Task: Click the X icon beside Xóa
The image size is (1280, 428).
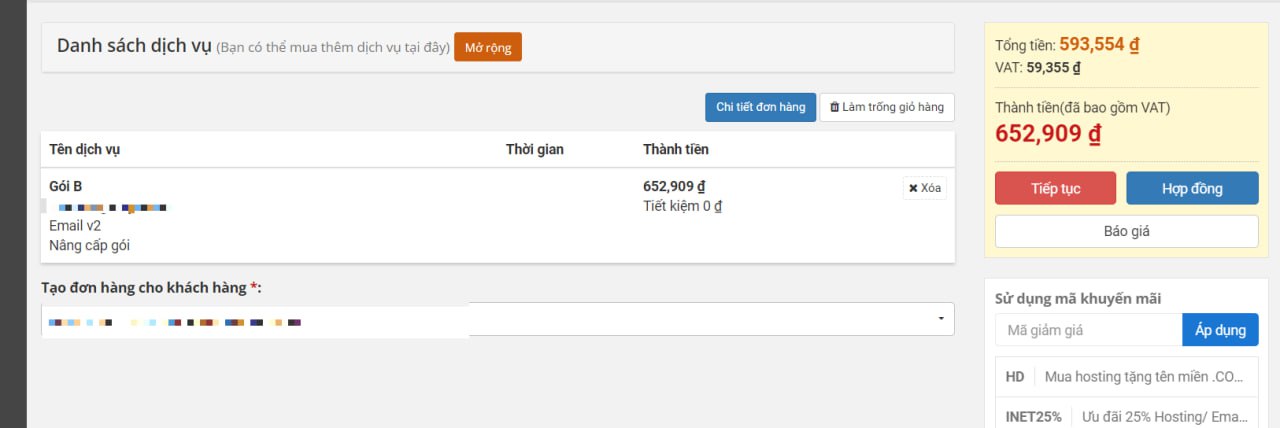Action: pyautogui.click(x=913, y=188)
